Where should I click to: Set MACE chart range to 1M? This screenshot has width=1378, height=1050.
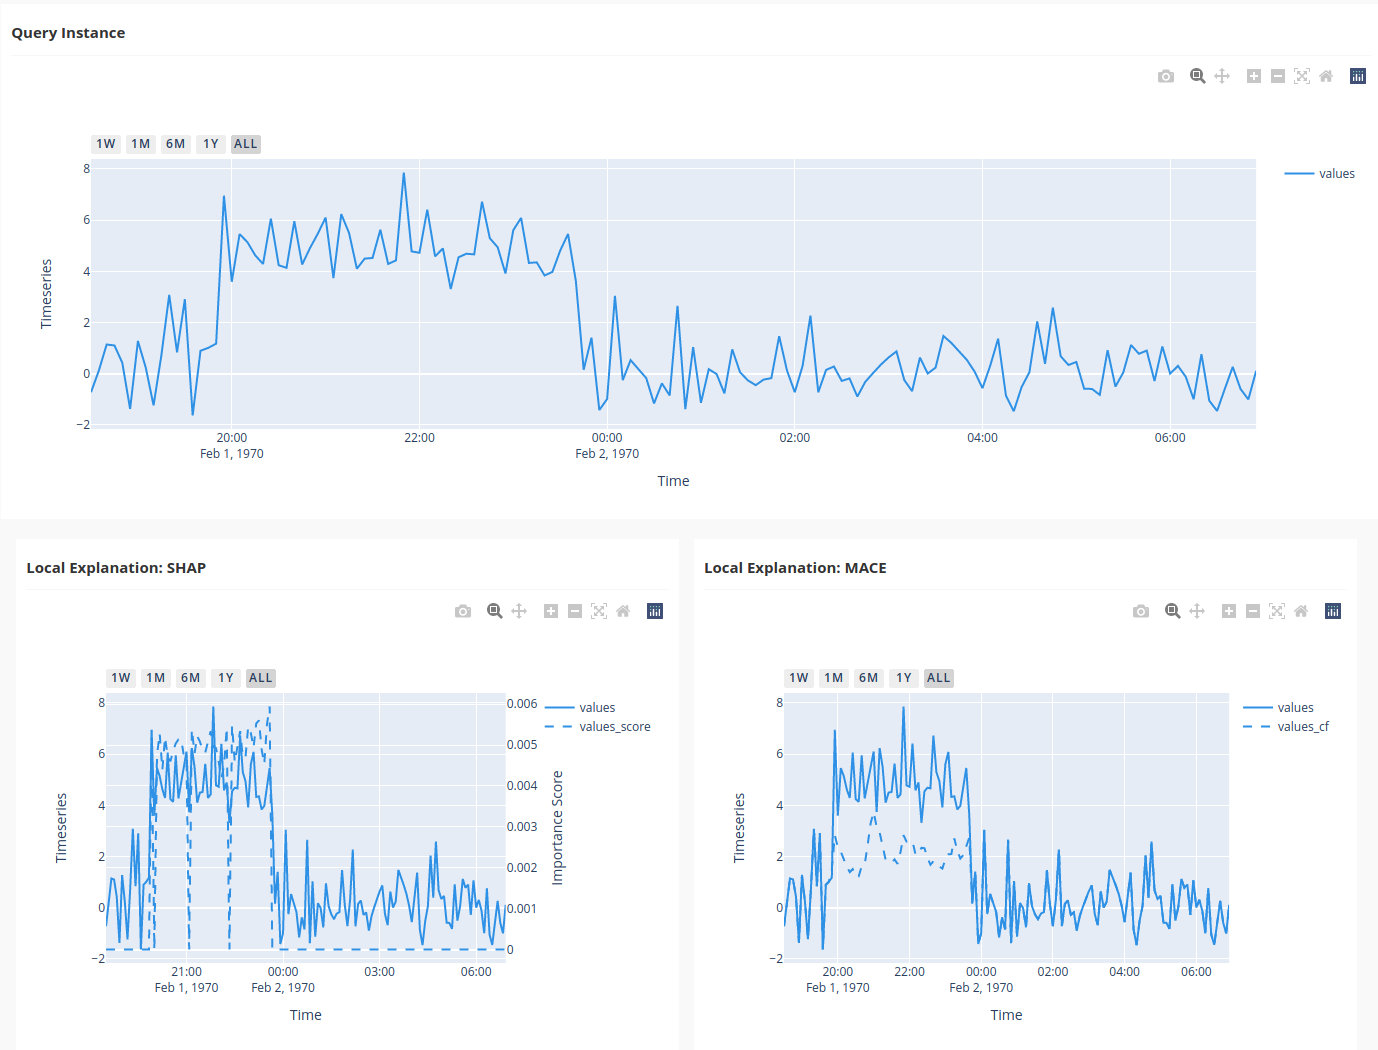[x=834, y=678]
